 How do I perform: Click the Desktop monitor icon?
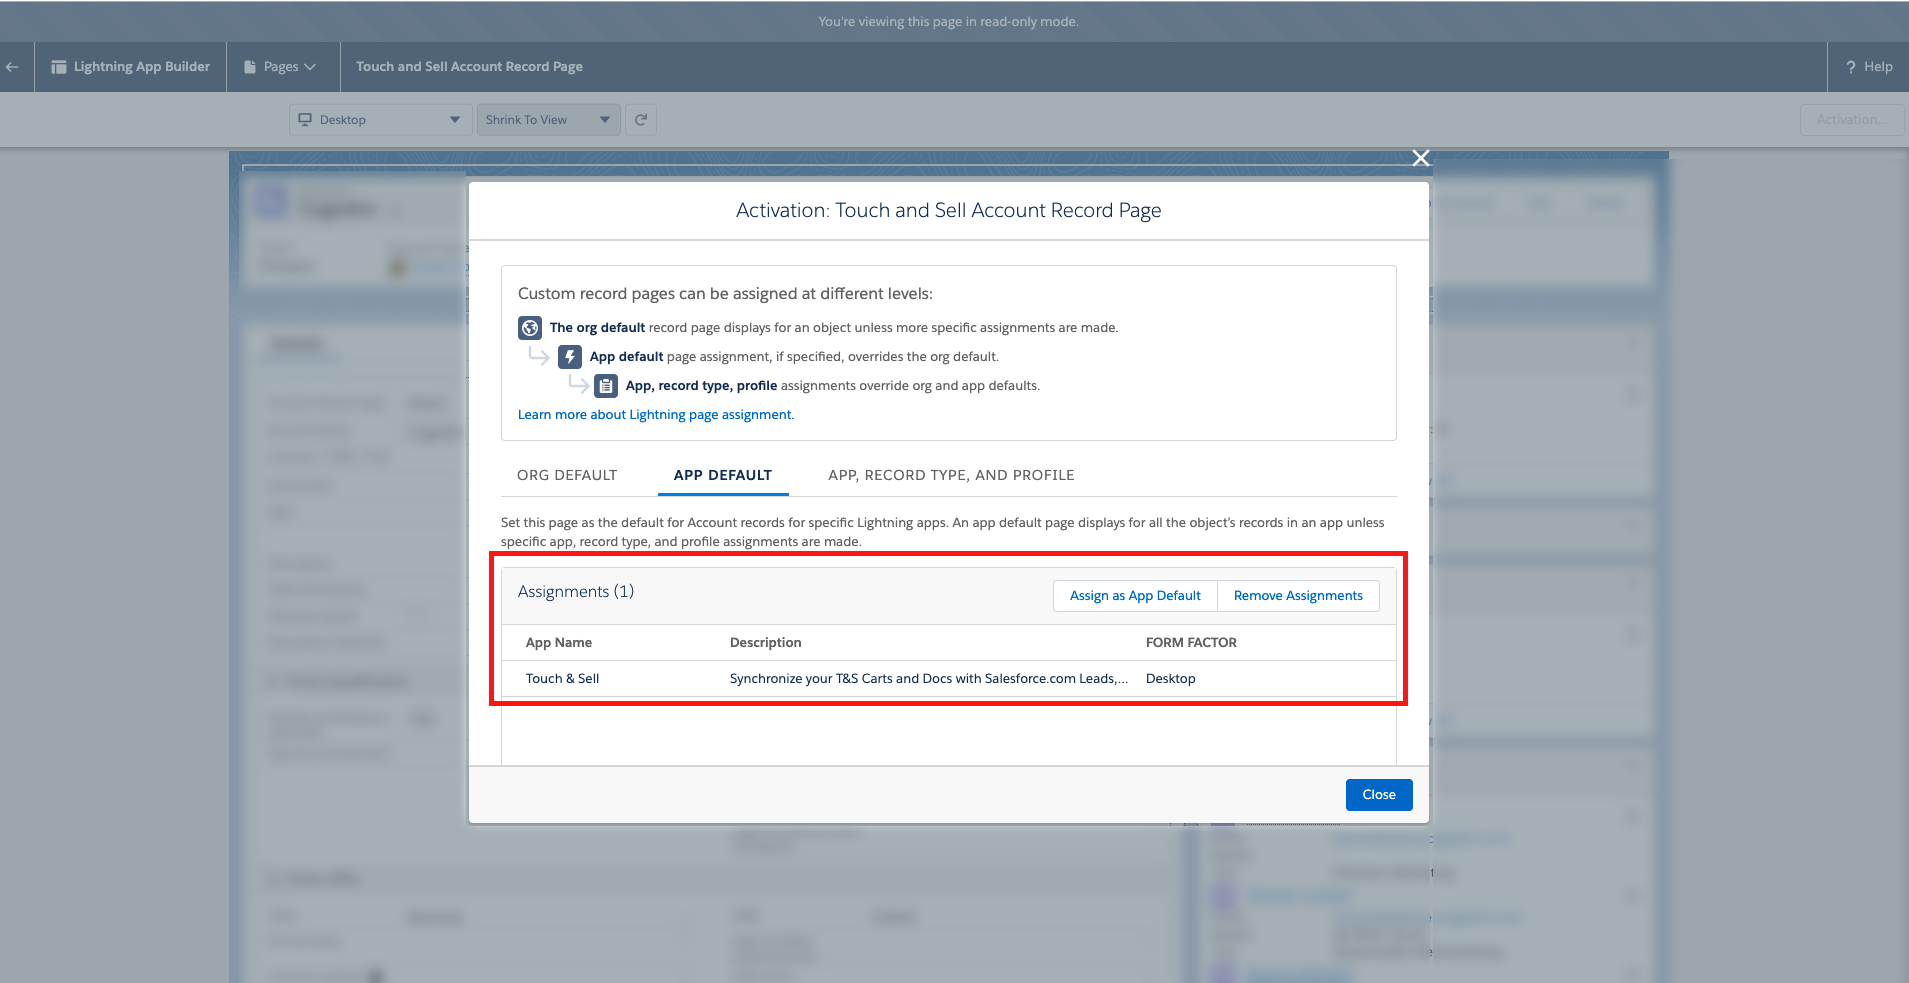(305, 120)
